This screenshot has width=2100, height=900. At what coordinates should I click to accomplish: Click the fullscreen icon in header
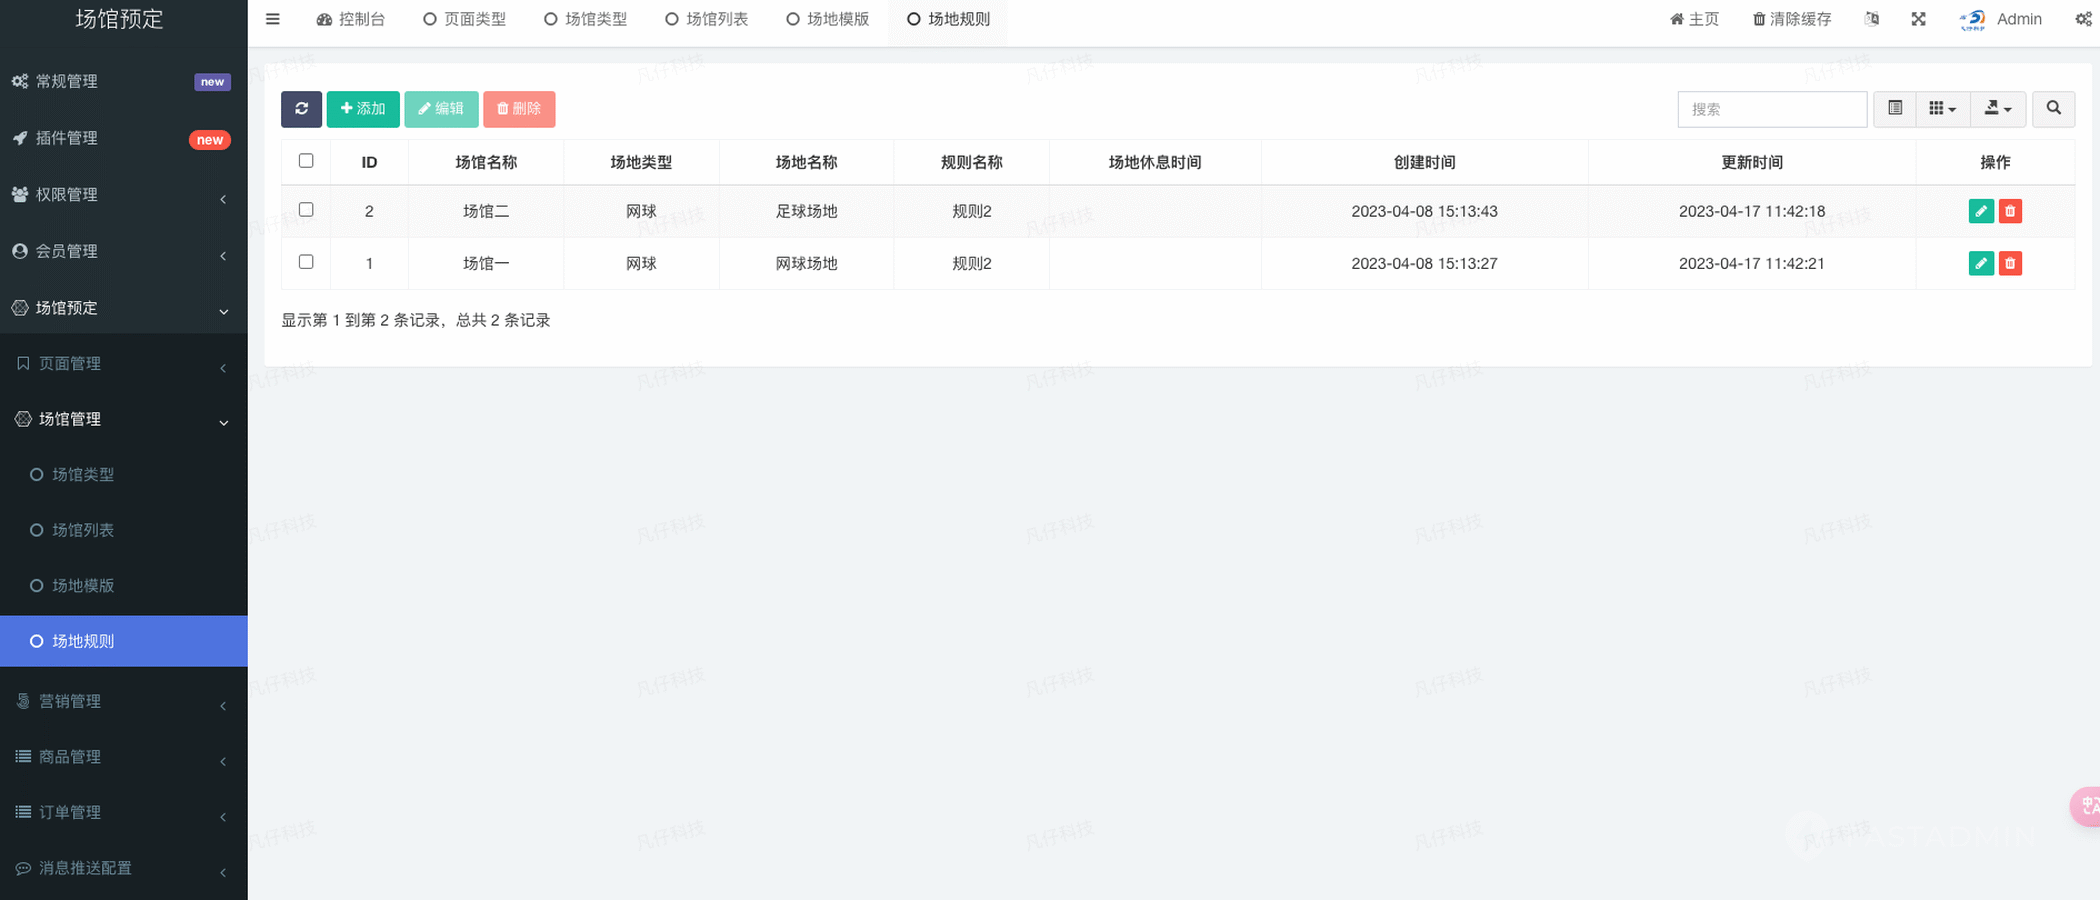click(1918, 19)
